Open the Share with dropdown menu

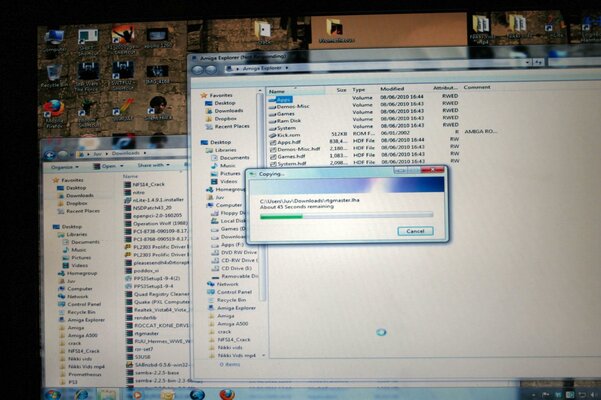click(153, 165)
